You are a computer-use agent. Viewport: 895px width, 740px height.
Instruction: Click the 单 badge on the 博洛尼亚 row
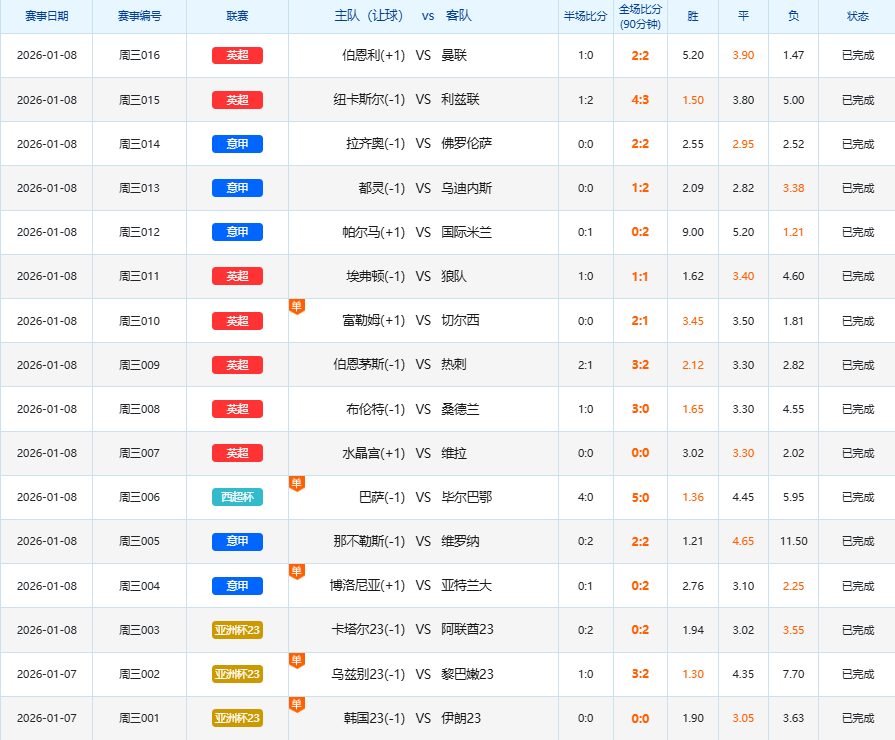click(x=296, y=571)
